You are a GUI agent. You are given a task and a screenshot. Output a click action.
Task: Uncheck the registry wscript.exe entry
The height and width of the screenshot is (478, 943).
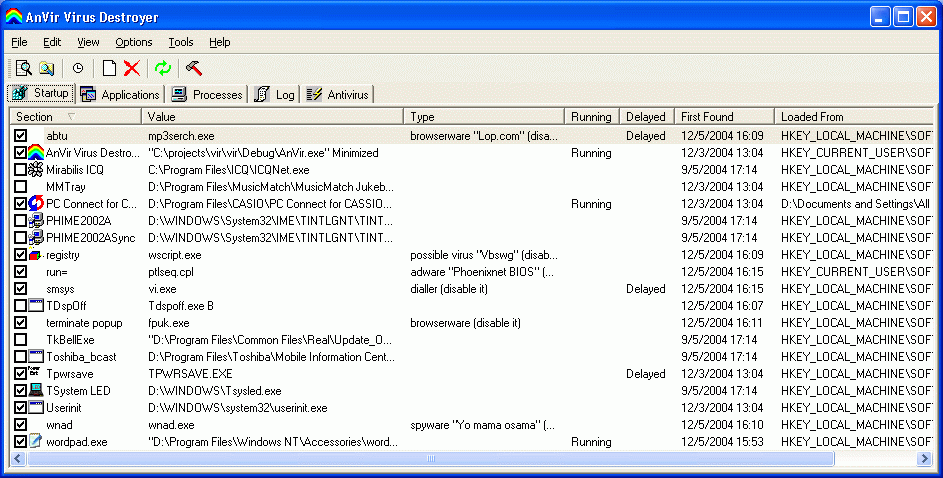pyautogui.click(x=20, y=254)
